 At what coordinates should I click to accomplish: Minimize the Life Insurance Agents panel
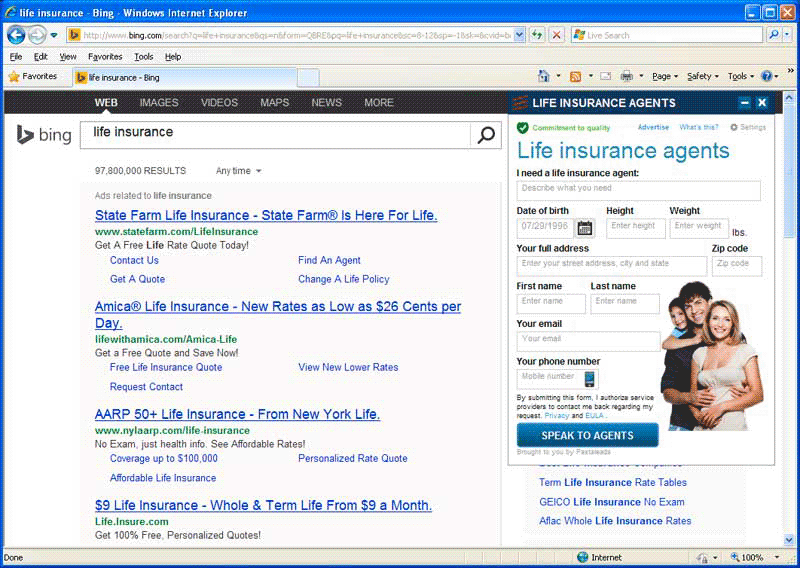coord(744,103)
